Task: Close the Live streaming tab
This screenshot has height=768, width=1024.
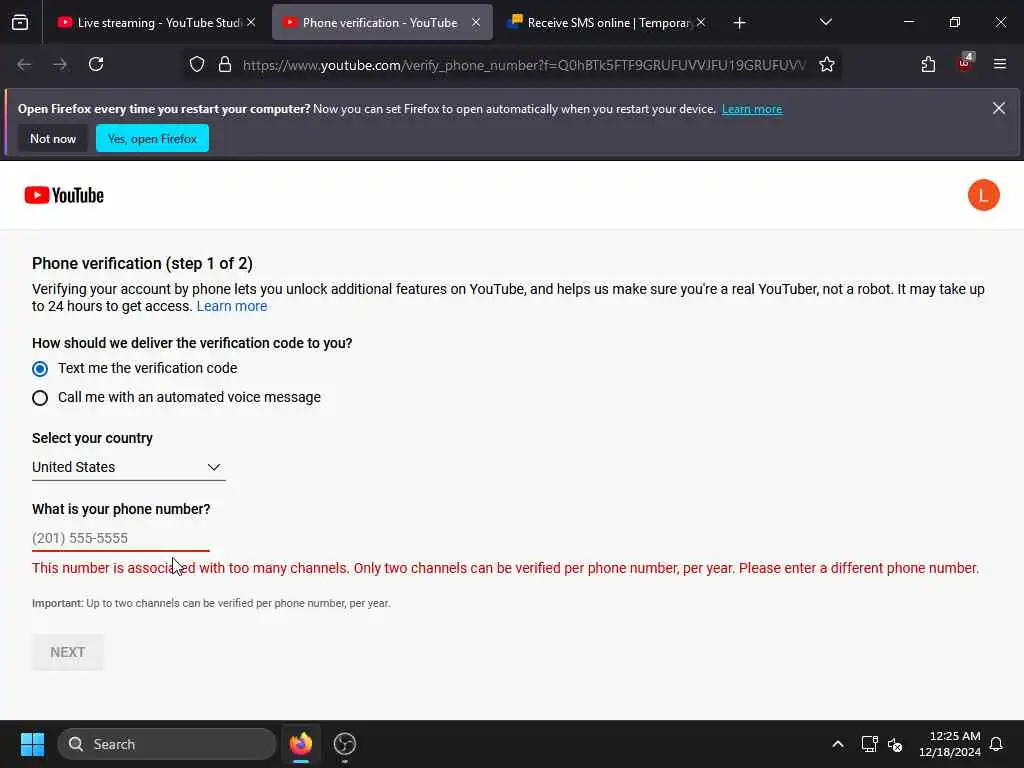Action: 251,23
